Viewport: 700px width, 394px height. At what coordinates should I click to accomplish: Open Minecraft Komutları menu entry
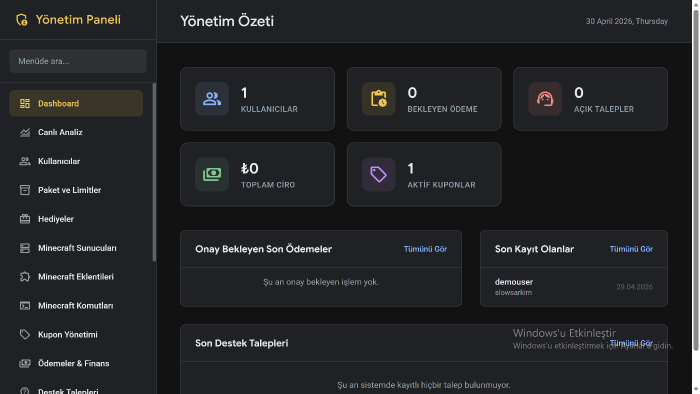[x=76, y=306]
